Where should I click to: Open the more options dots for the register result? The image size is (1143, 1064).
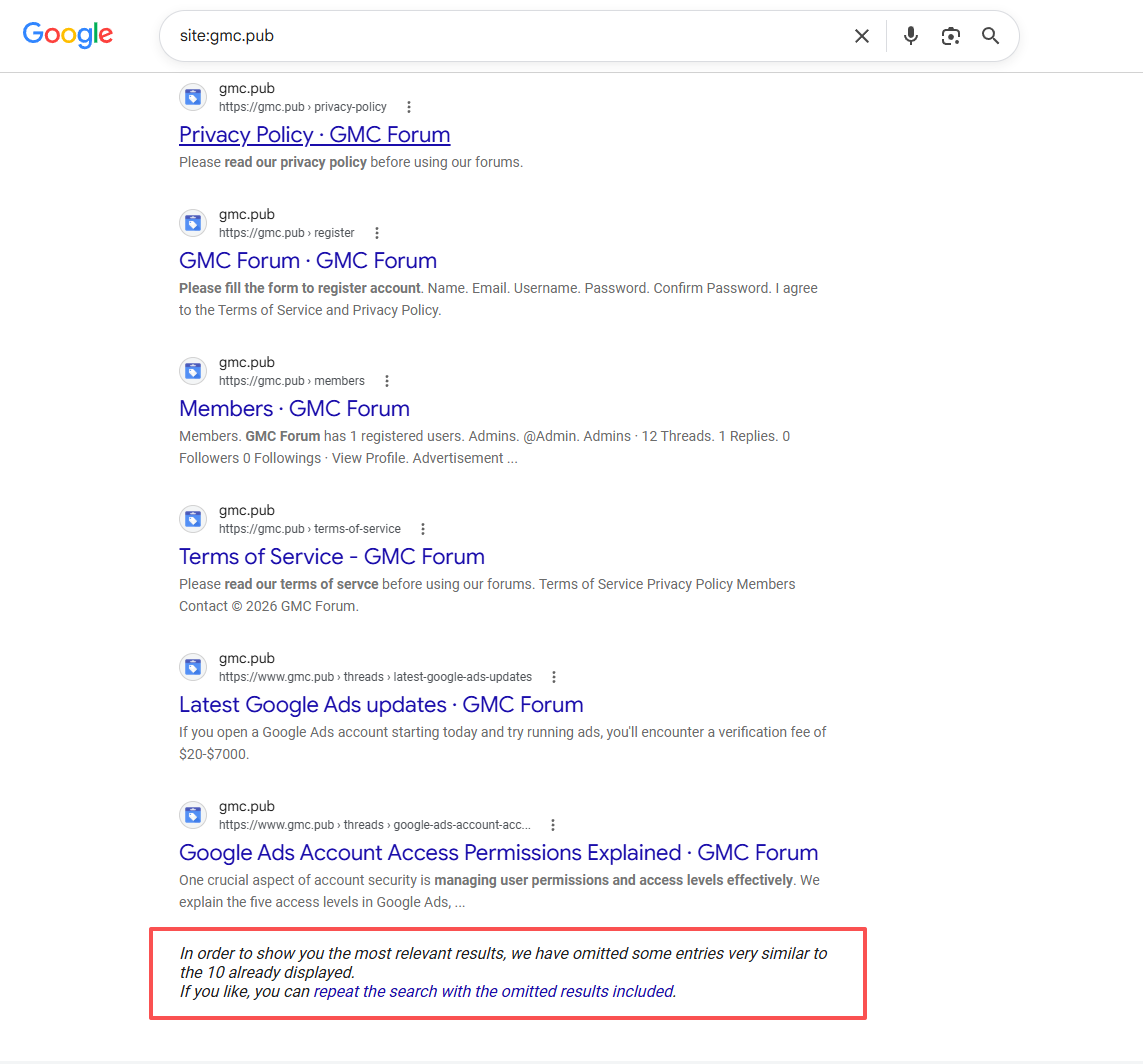coord(377,233)
